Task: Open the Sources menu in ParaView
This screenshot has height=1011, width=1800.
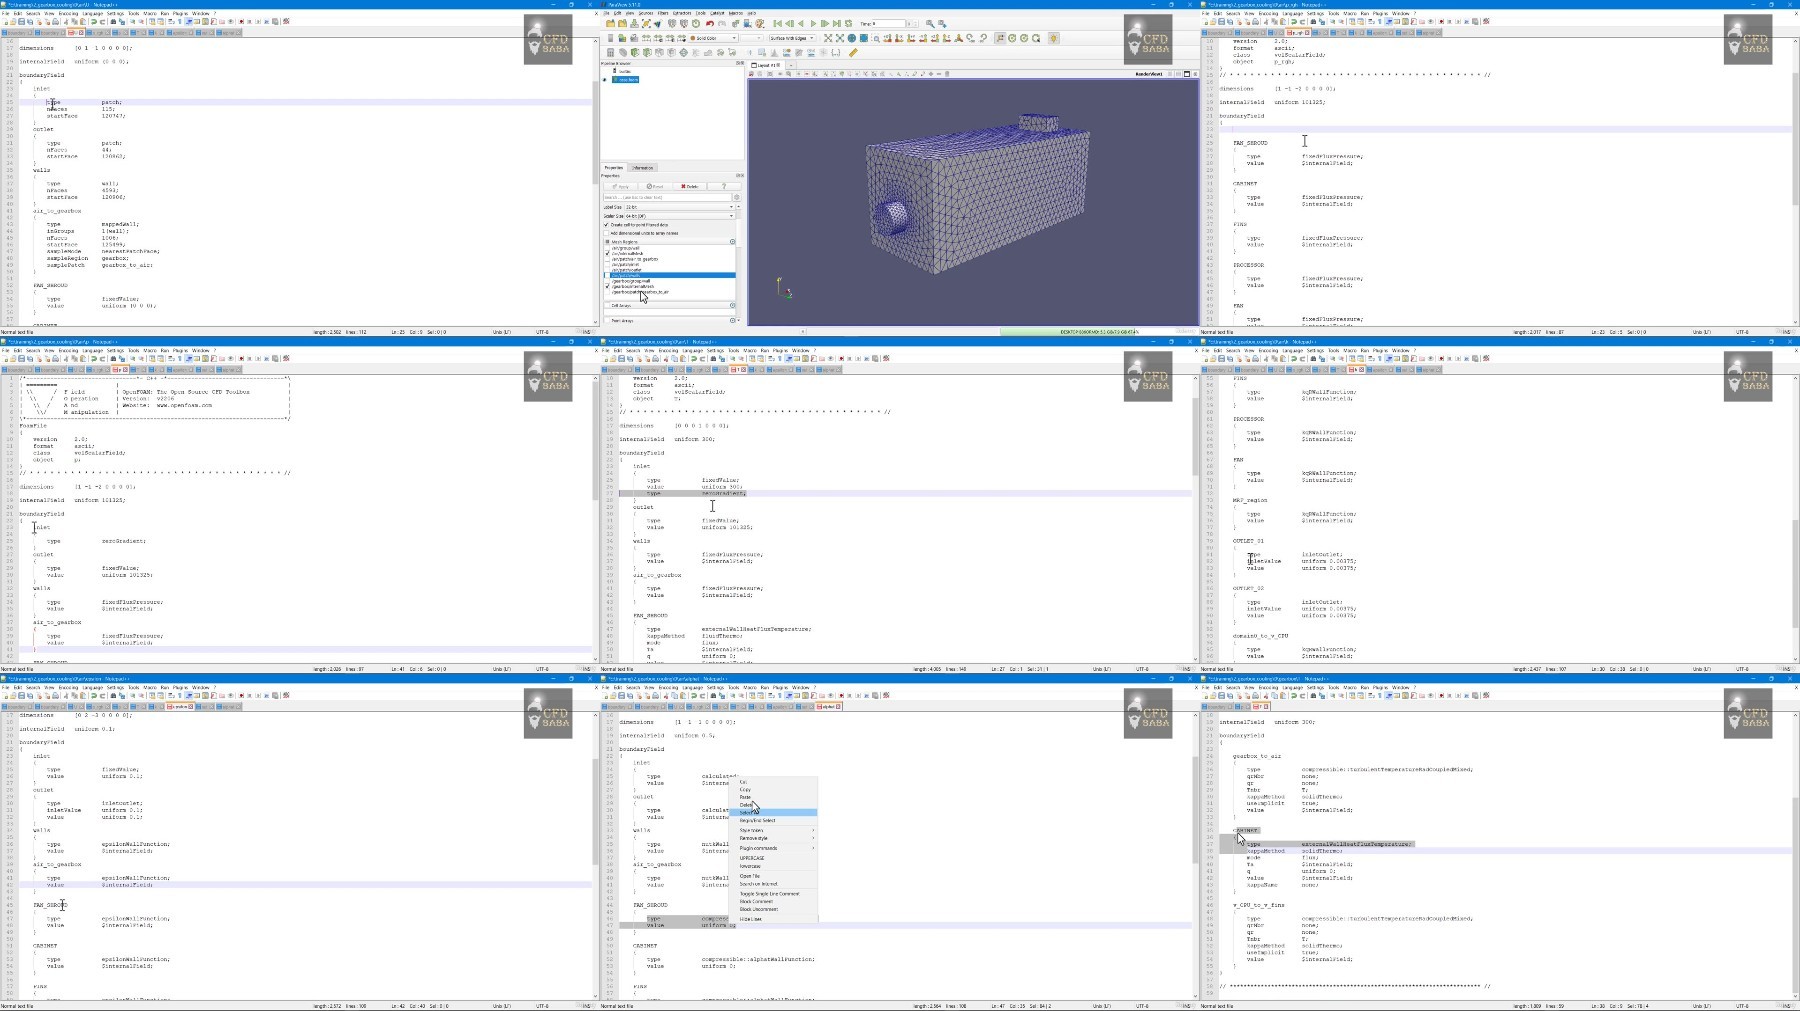Action: tap(645, 13)
